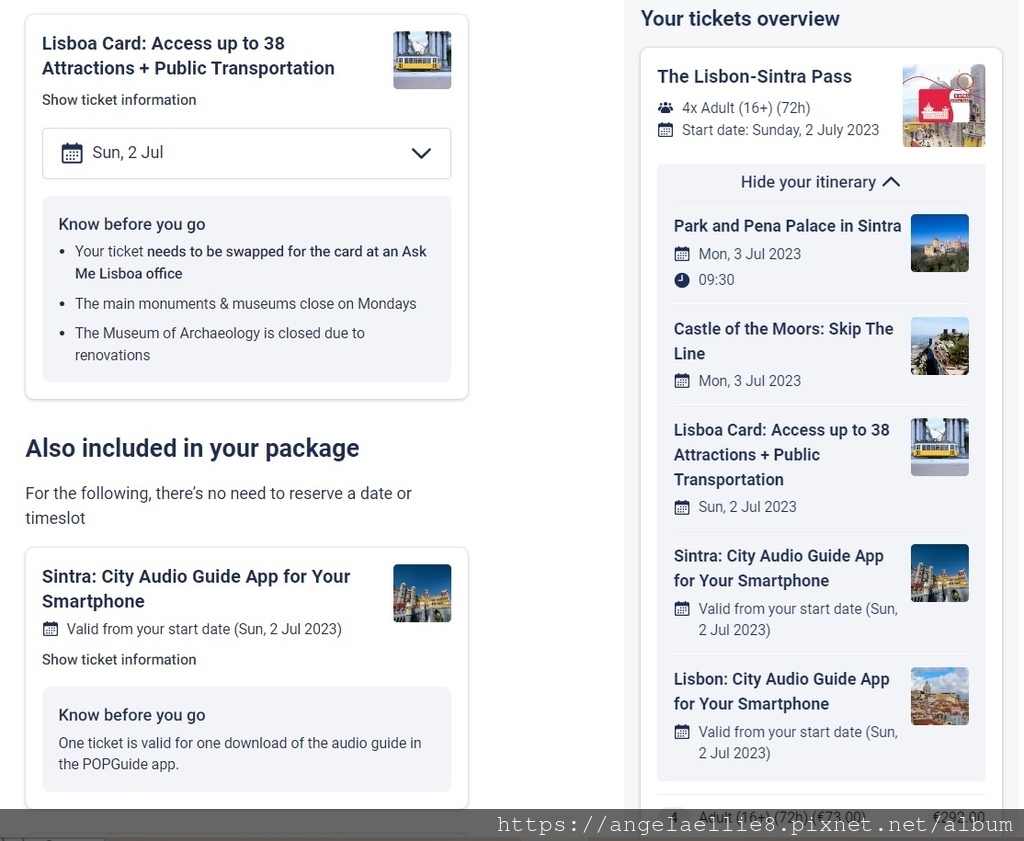
Task: Click 'The Lisbon-Sintra Pass' heading
Action: point(754,76)
